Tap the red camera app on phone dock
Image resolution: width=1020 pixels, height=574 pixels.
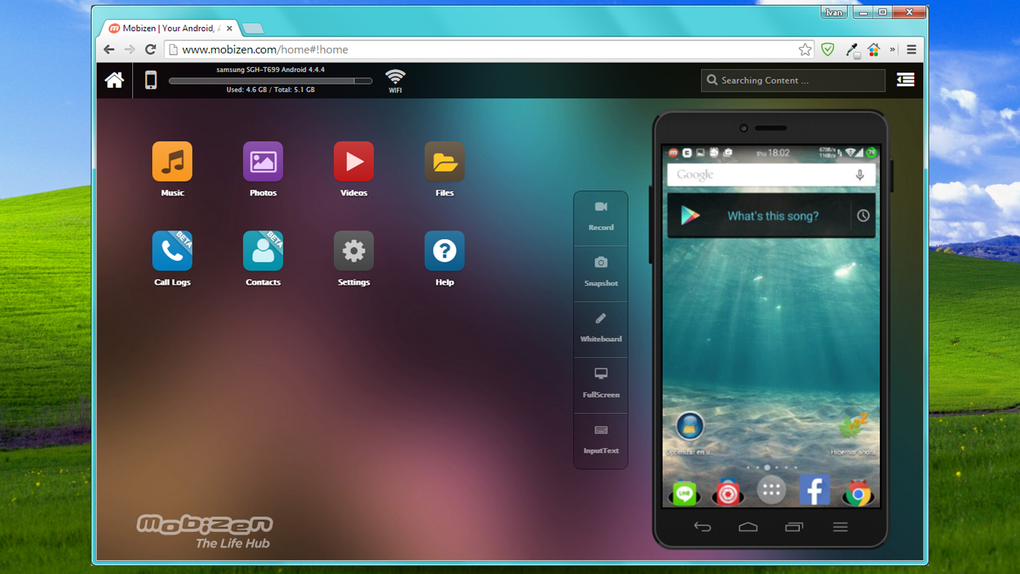(728, 494)
